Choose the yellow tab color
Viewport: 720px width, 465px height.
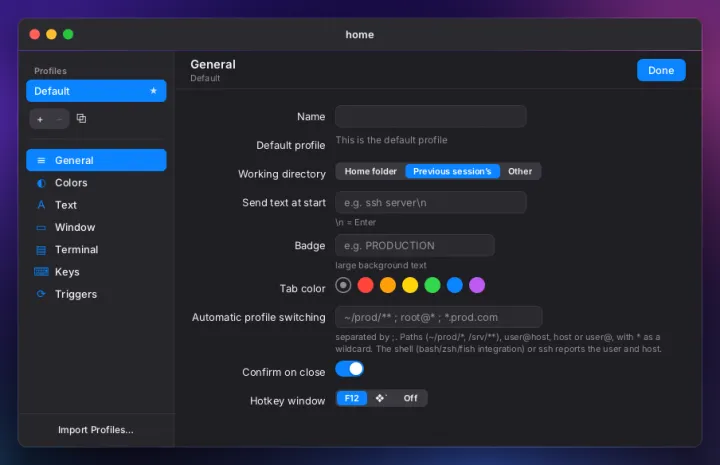[x=410, y=285]
